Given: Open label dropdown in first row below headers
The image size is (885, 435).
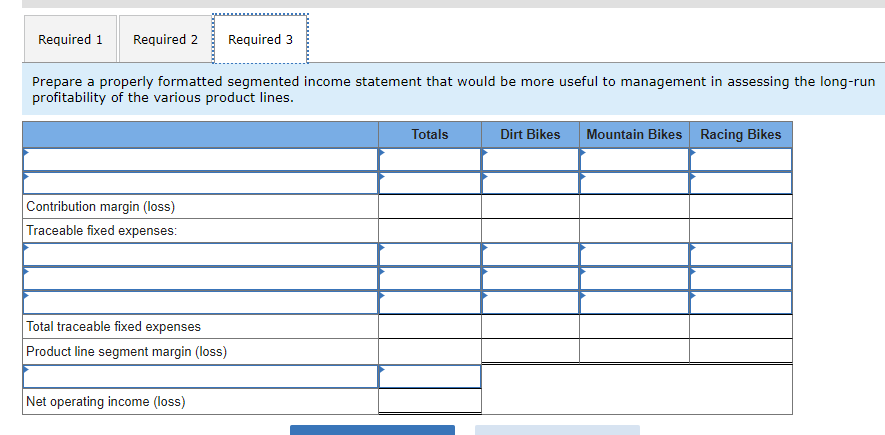Looking at the screenshot, I should click(200, 160).
